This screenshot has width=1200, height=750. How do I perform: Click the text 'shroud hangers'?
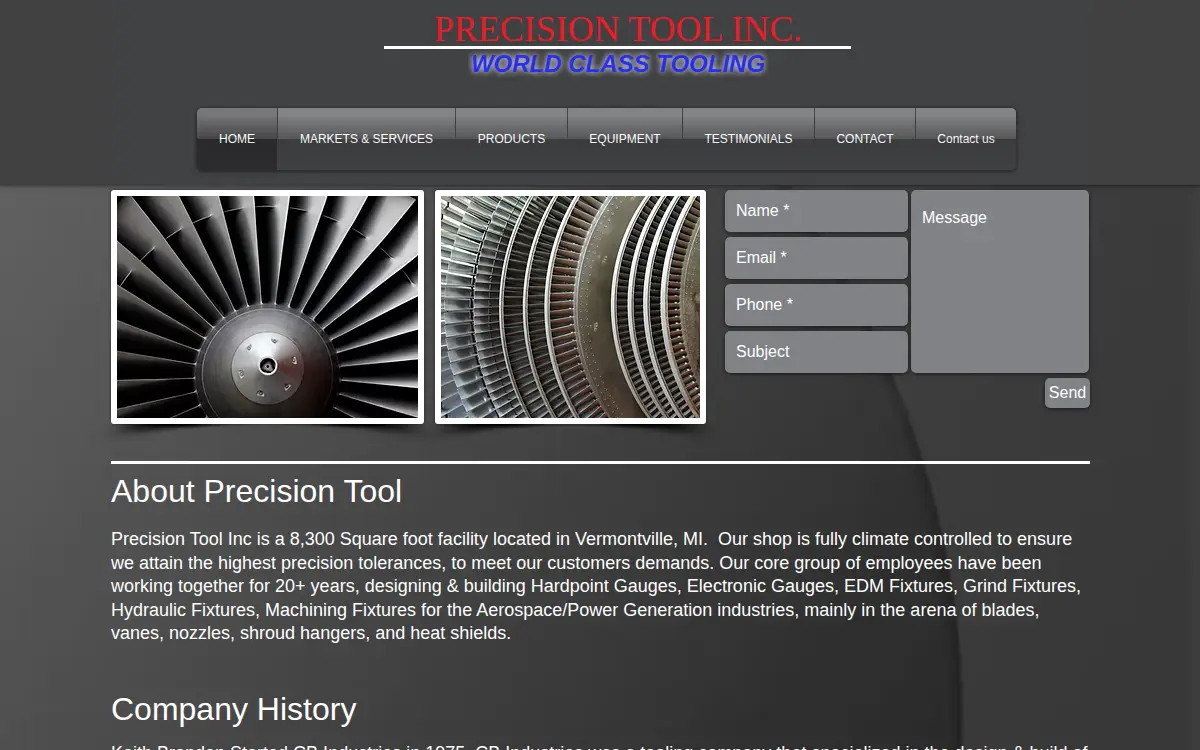pos(303,633)
